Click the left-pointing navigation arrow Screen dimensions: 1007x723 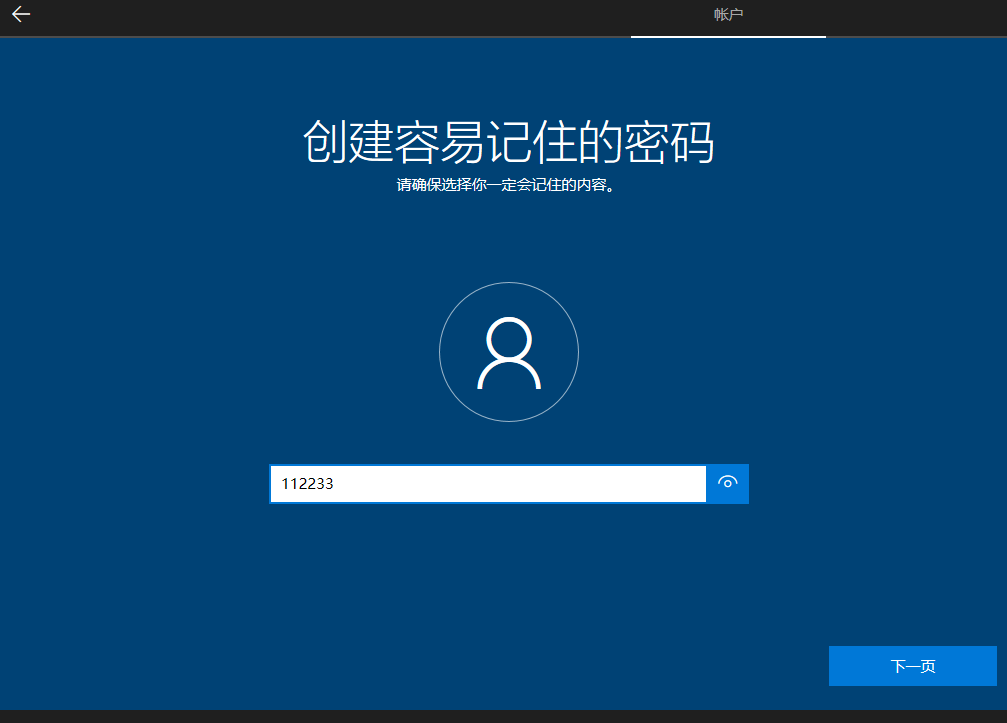pyautogui.click(x=20, y=15)
